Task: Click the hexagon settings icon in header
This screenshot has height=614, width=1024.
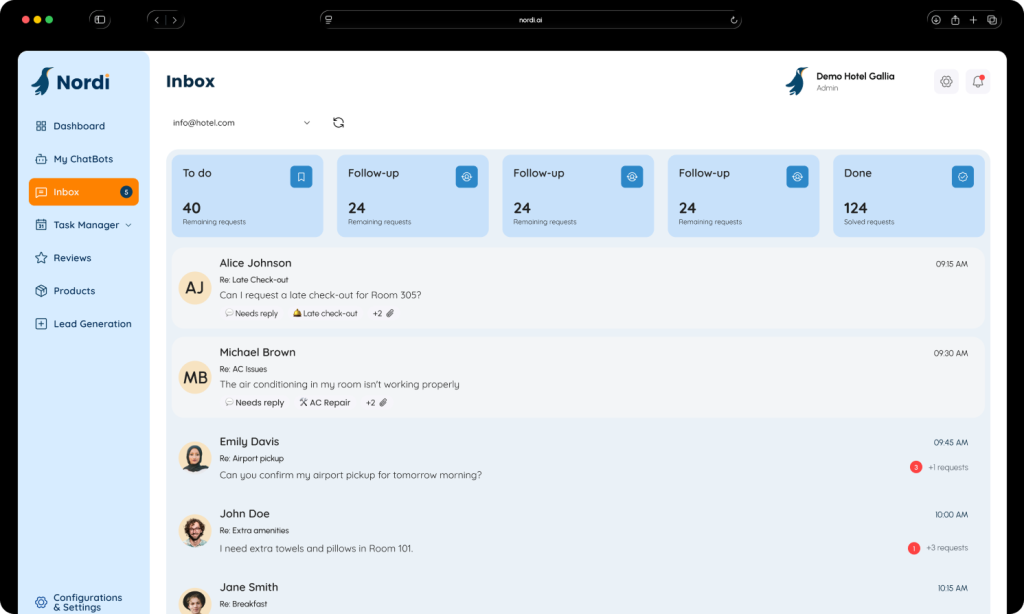Action: [945, 82]
